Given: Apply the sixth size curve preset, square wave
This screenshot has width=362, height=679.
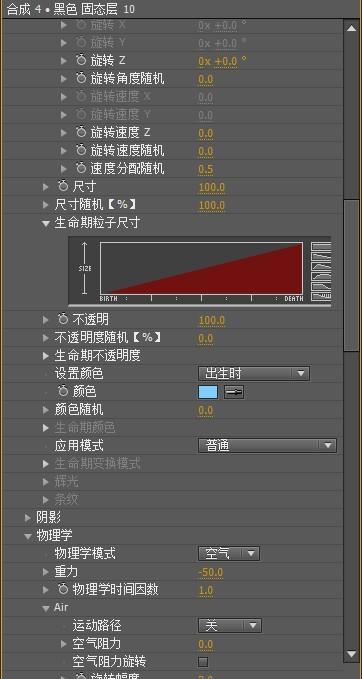Looking at the screenshot, I should (321, 296).
